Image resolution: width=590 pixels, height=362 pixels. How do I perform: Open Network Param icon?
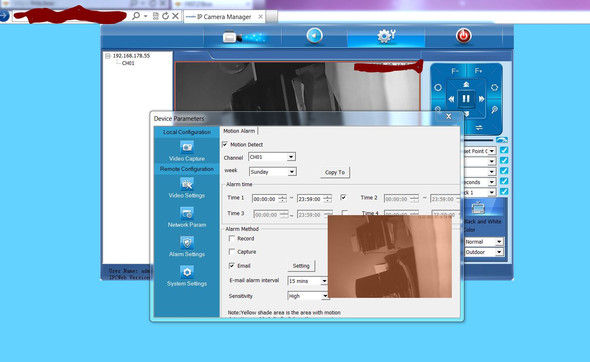pyautogui.click(x=187, y=213)
